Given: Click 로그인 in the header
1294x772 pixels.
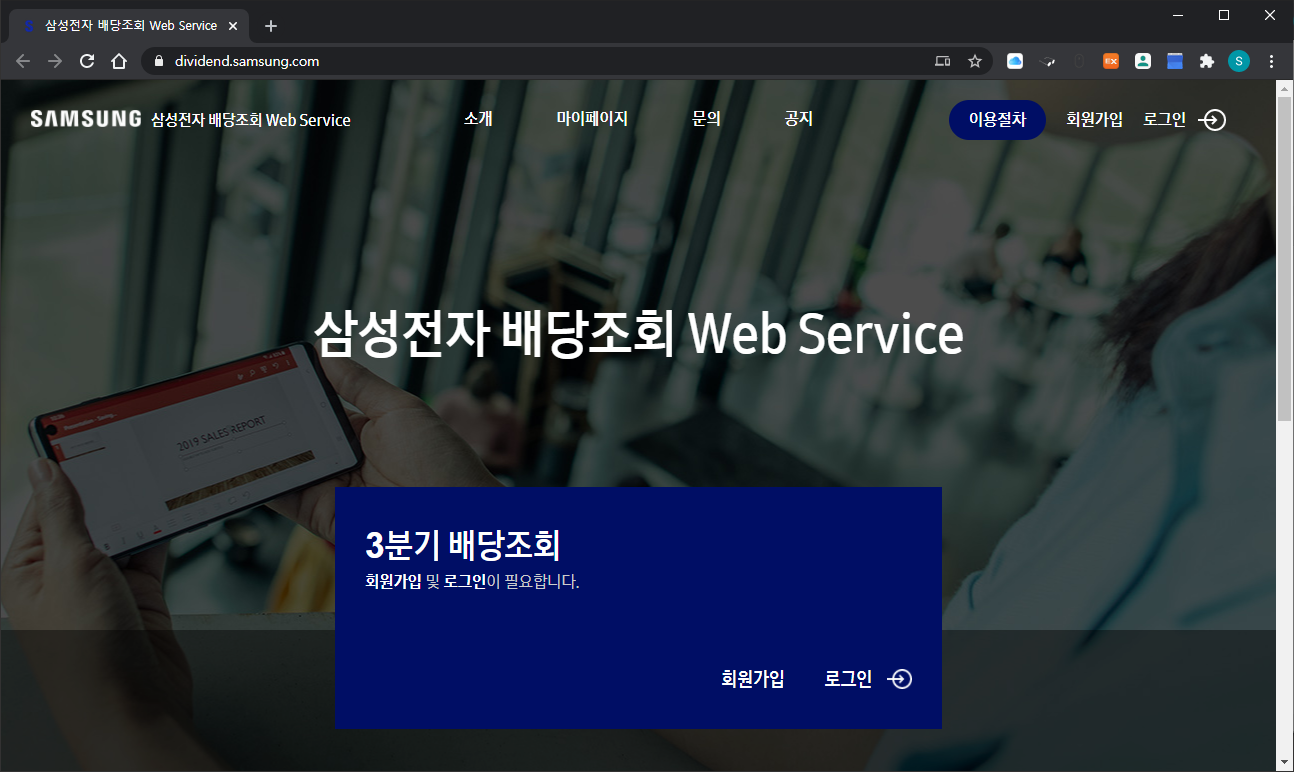Looking at the screenshot, I should tap(1165, 120).
